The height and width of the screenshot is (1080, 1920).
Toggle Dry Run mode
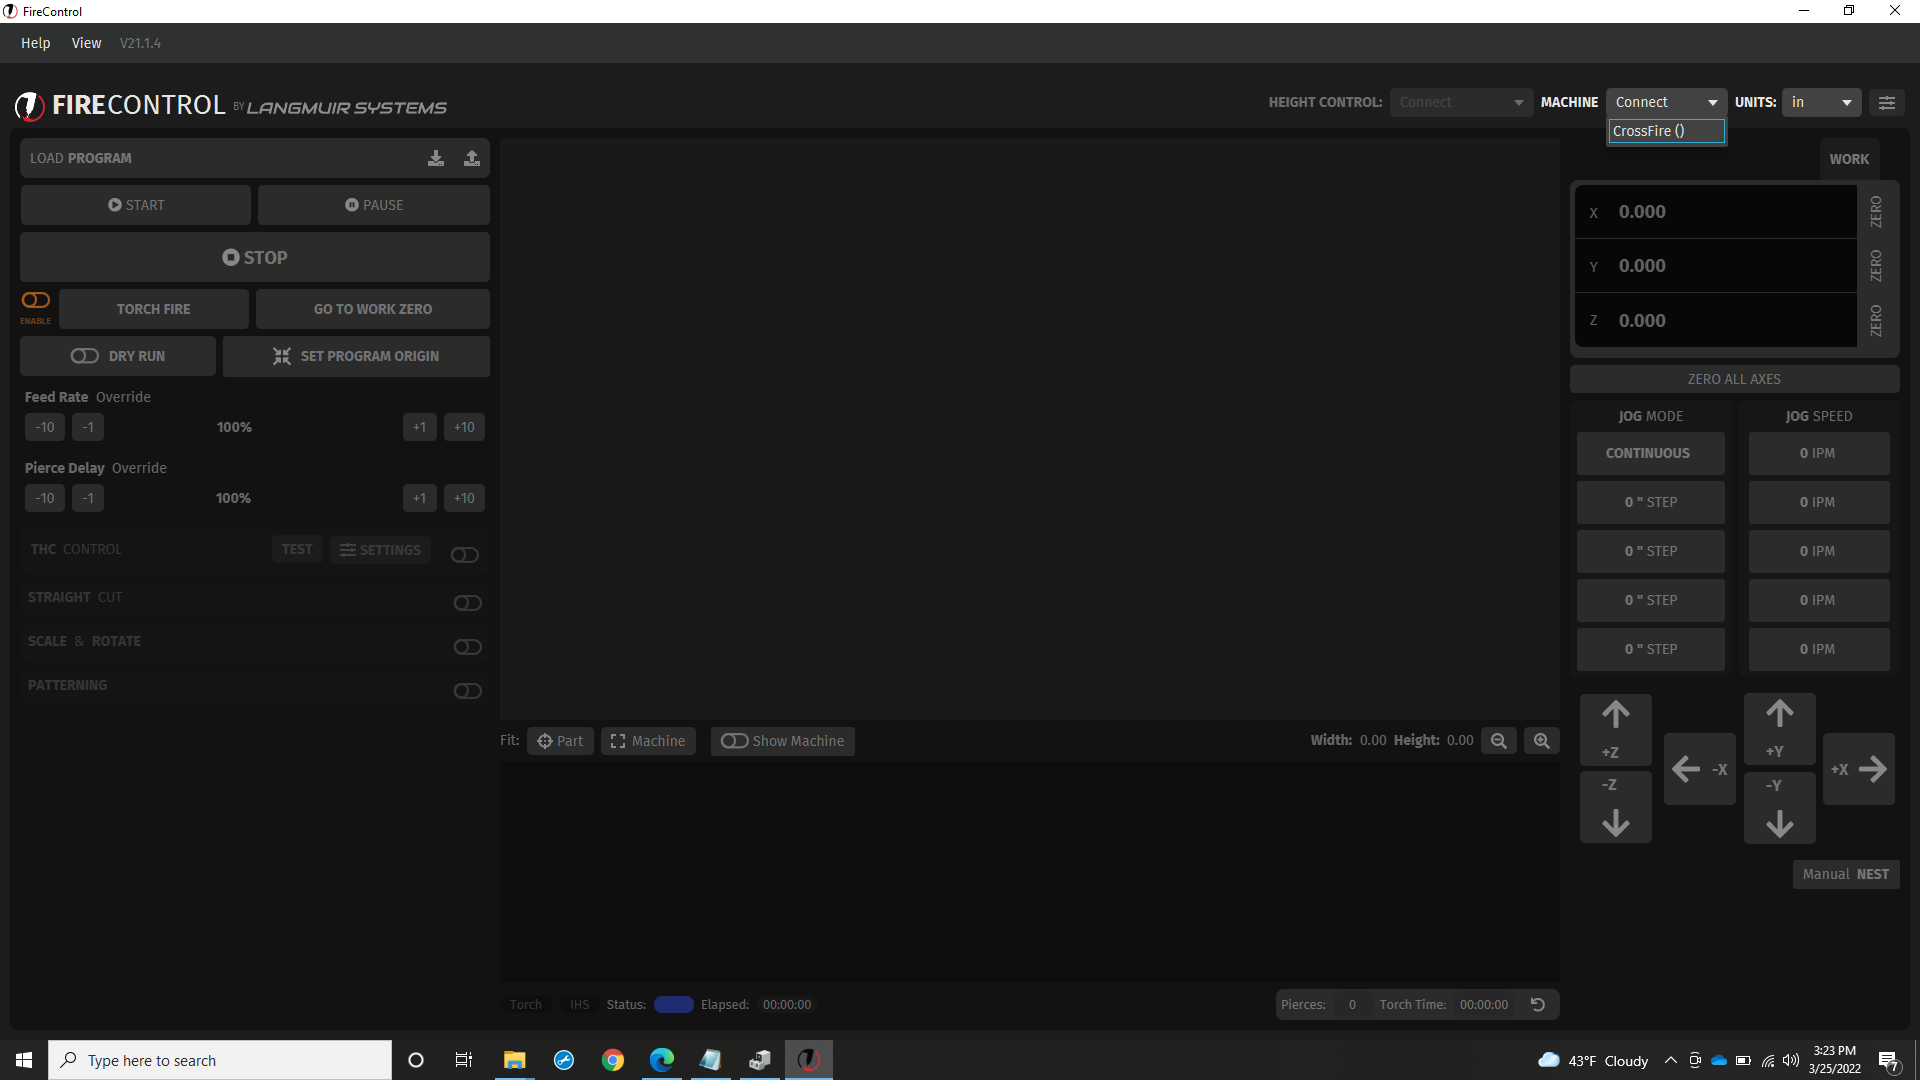(x=118, y=356)
